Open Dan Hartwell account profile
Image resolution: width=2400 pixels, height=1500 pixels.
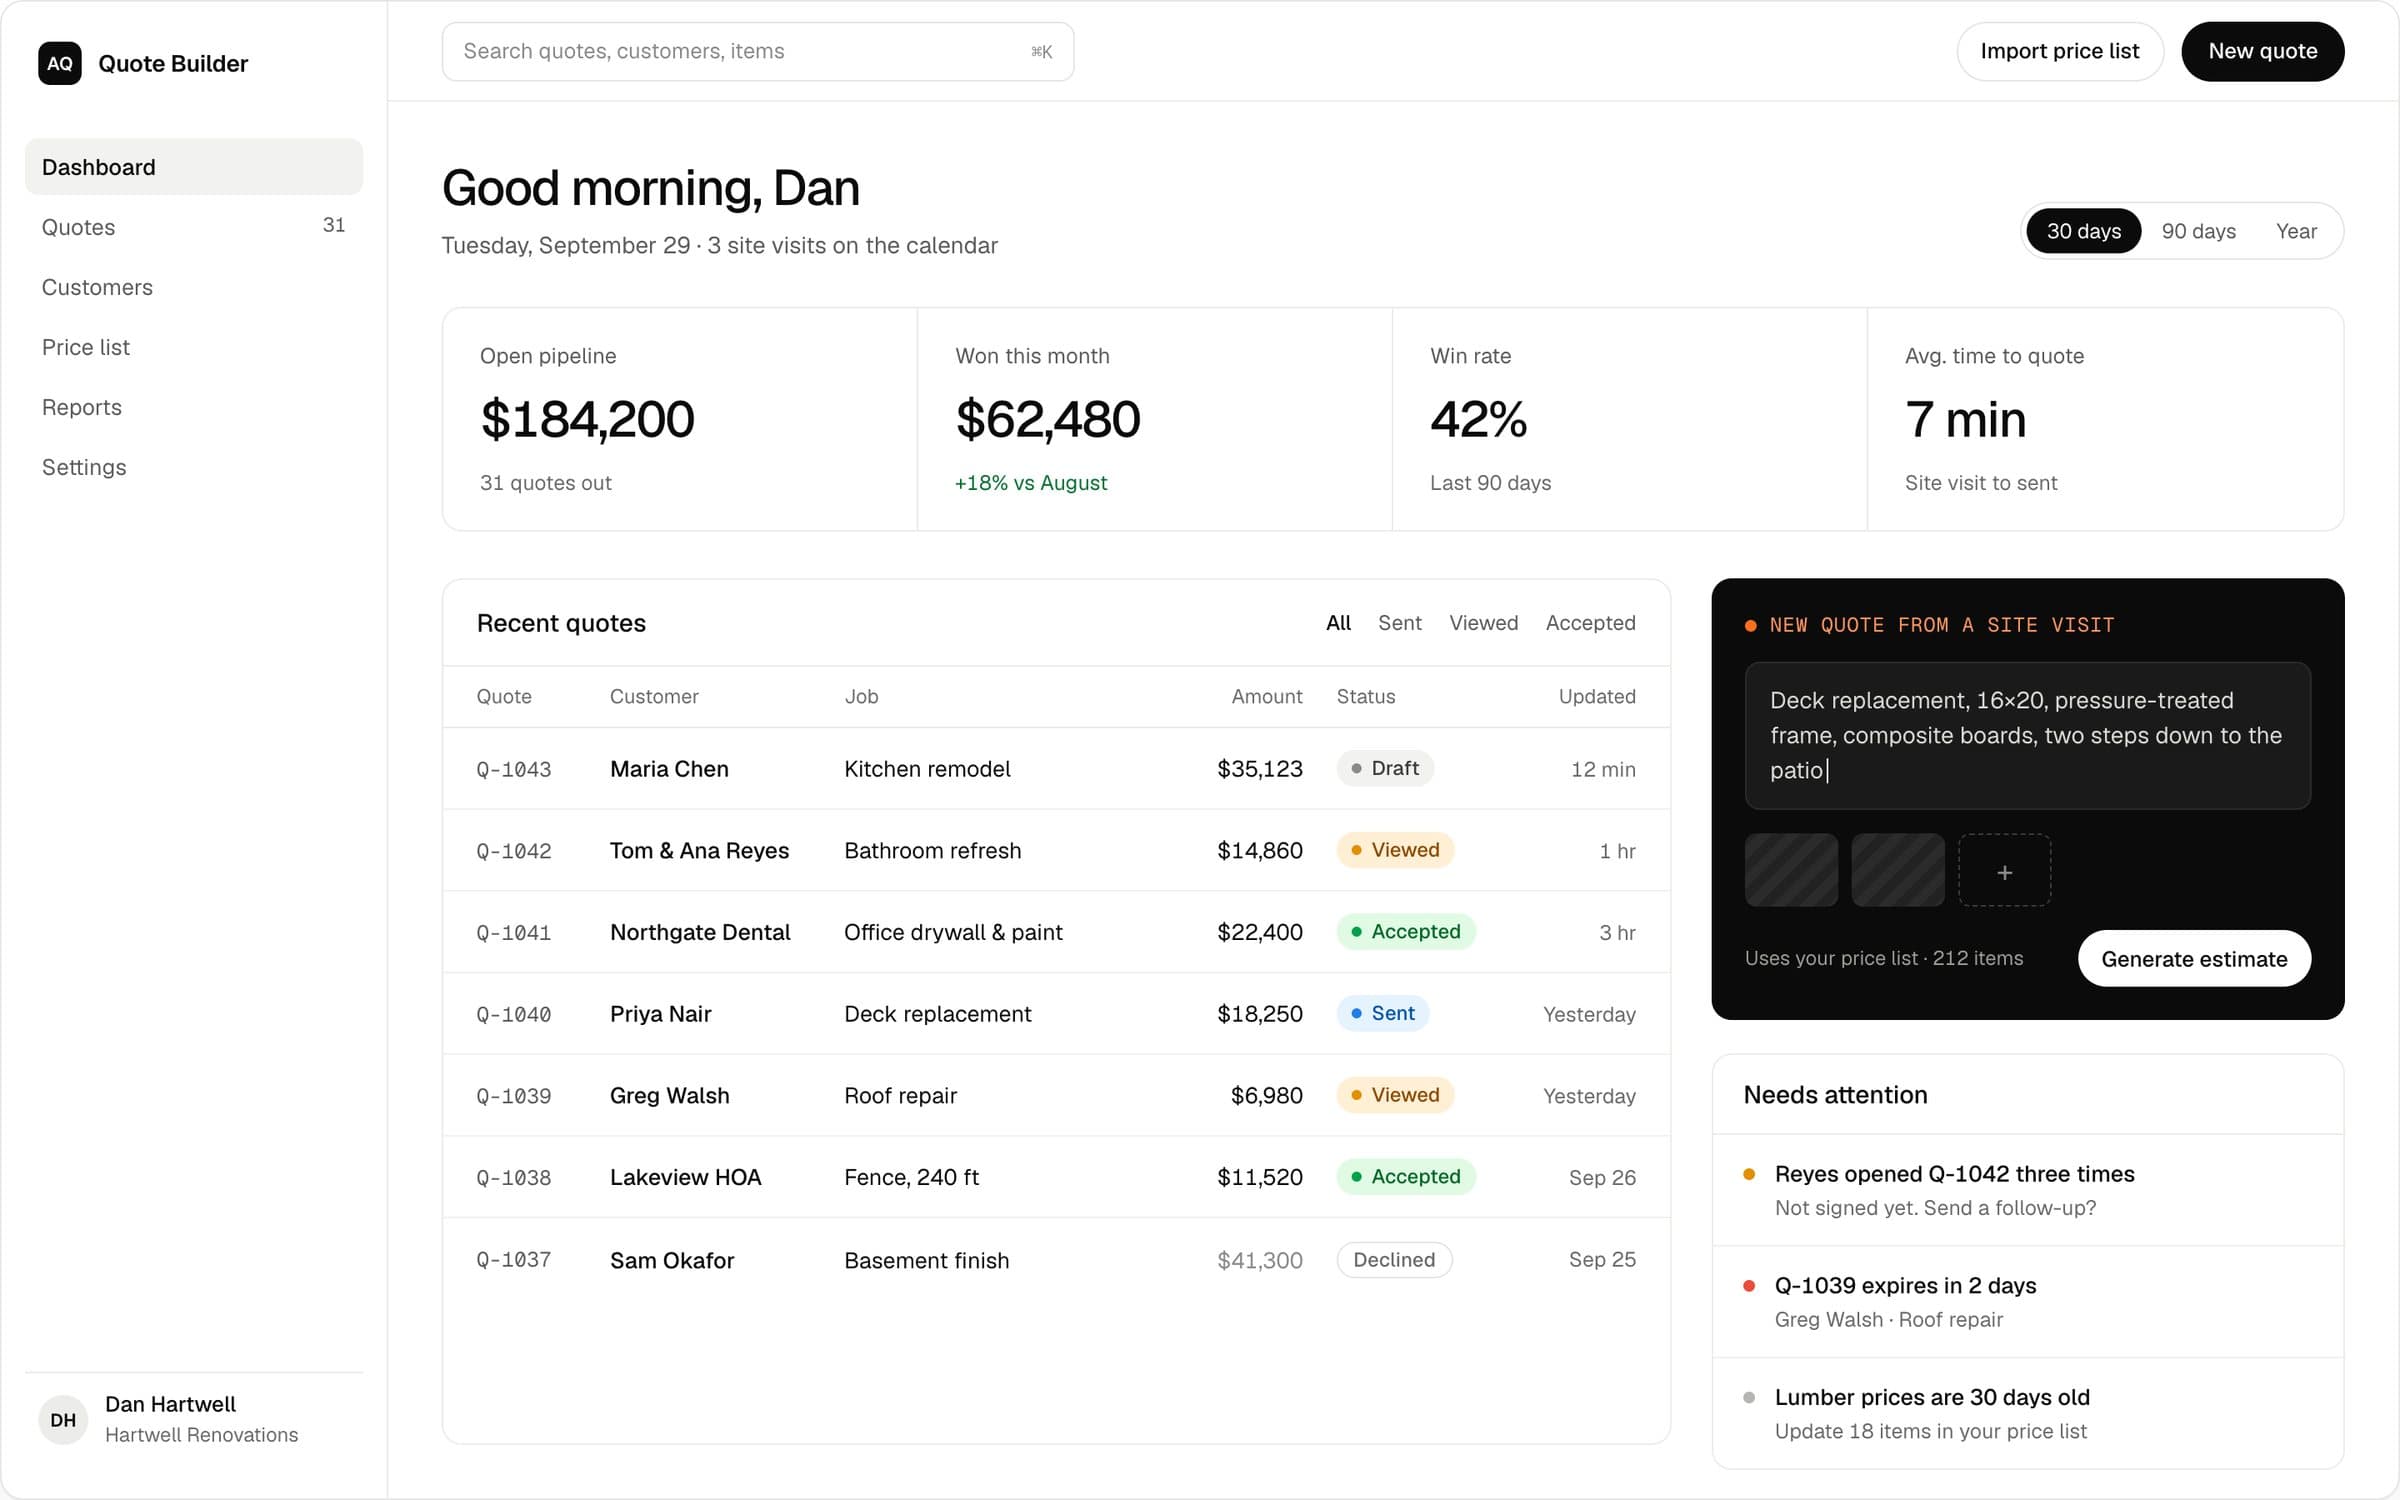point(194,1419)
